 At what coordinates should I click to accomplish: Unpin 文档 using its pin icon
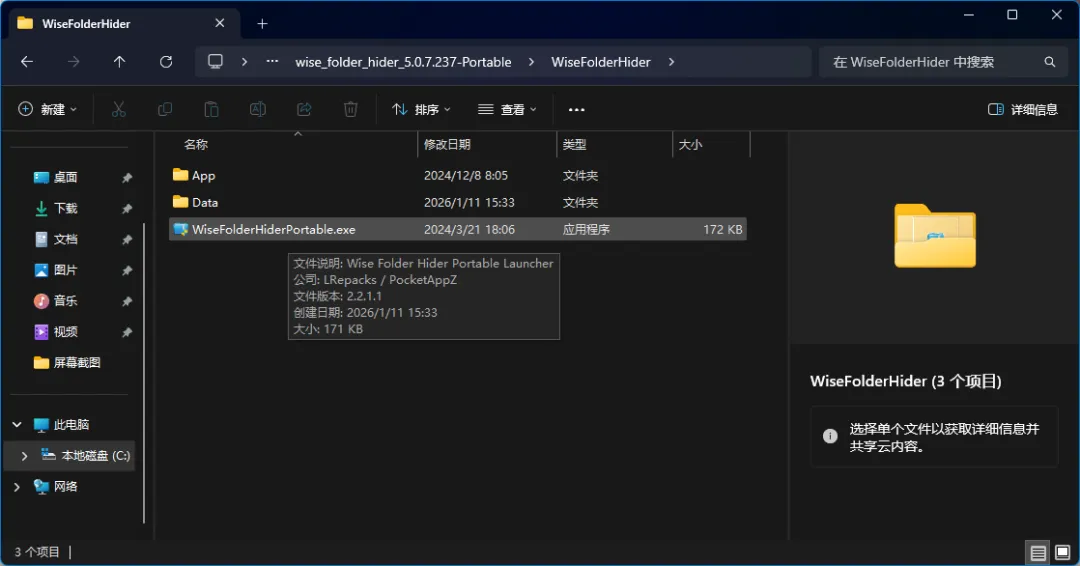[127, 240]
